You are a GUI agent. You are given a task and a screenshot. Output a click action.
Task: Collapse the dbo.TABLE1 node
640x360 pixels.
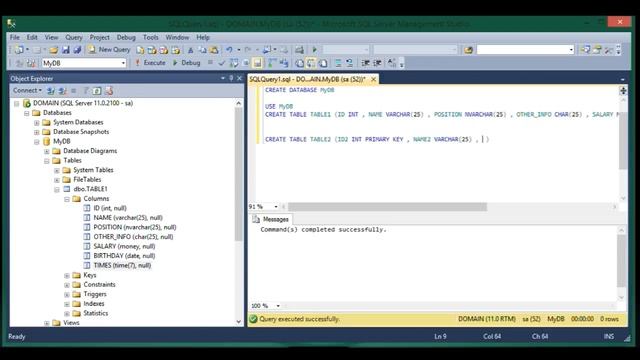coord(57,189)
